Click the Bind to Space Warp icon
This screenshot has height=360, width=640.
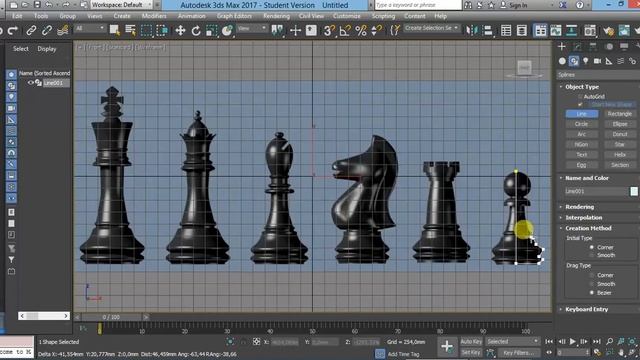coord(62,31)
